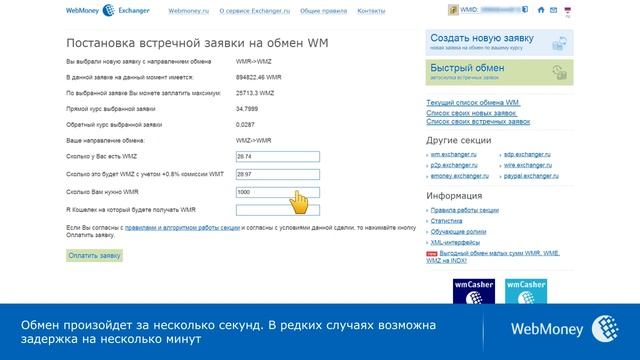Screen dimensions: 640x360
Task: Open emoney.exchanger.ru section link
Action: tap(460, 176)
